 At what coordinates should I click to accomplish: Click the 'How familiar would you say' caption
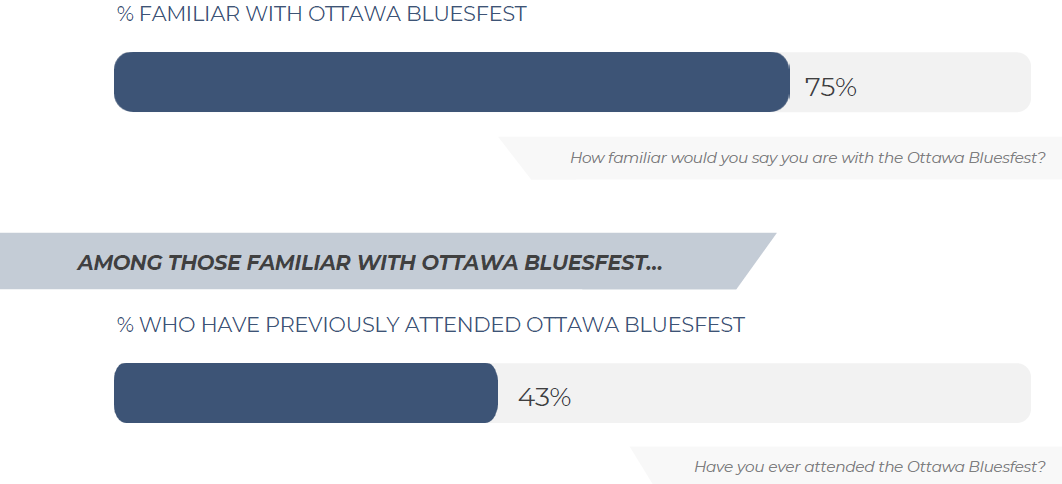(808, 158)
